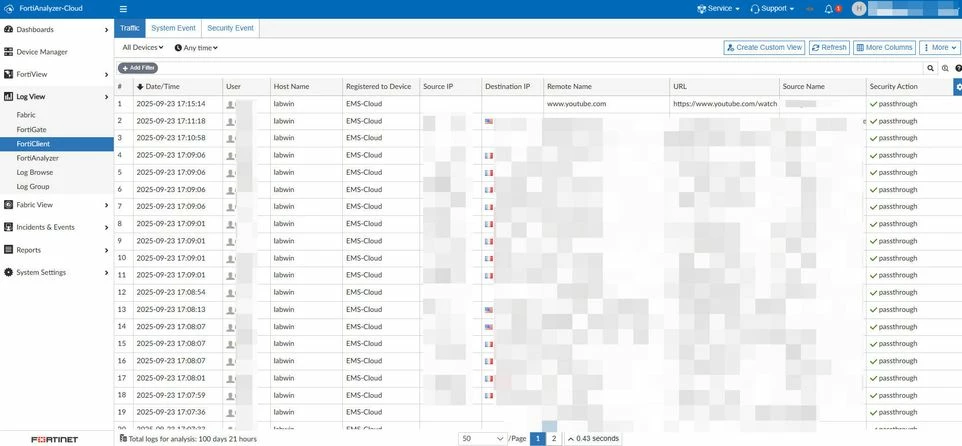Click the user icon in row 1
The width and height of the screenshot is (962, 446).
tap(230, 104)
